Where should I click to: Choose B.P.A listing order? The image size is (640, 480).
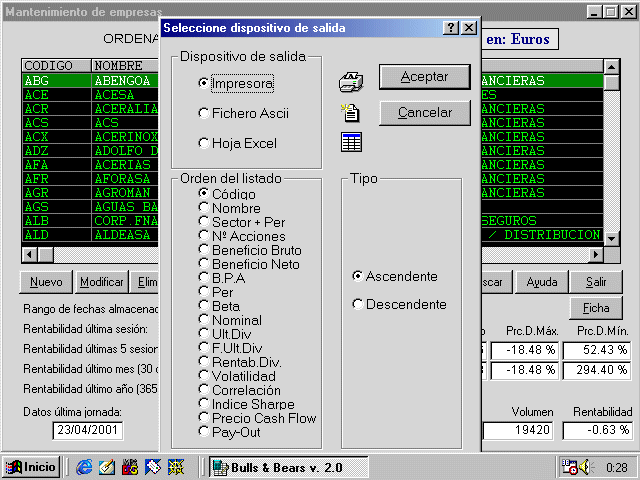click(222, 278)
